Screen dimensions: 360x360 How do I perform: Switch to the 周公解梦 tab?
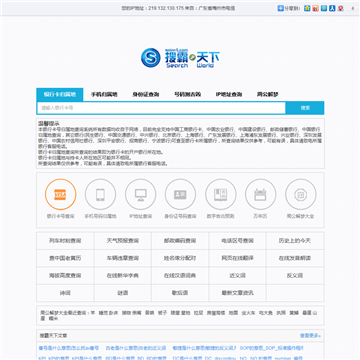pos(268,94)
